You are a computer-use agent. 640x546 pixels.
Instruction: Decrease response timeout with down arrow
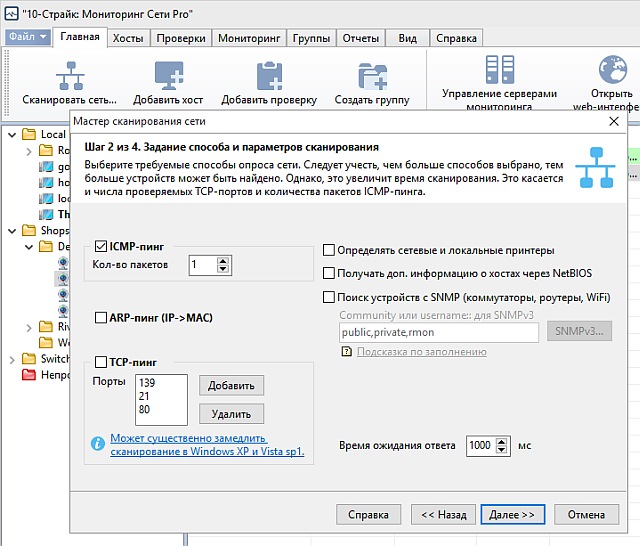click(502, 449)
